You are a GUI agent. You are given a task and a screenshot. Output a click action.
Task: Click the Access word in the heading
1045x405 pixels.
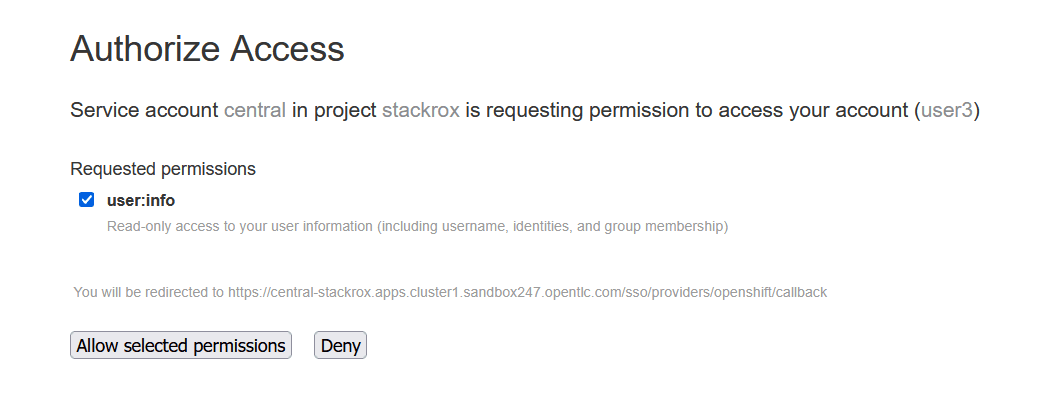point(287,48)
